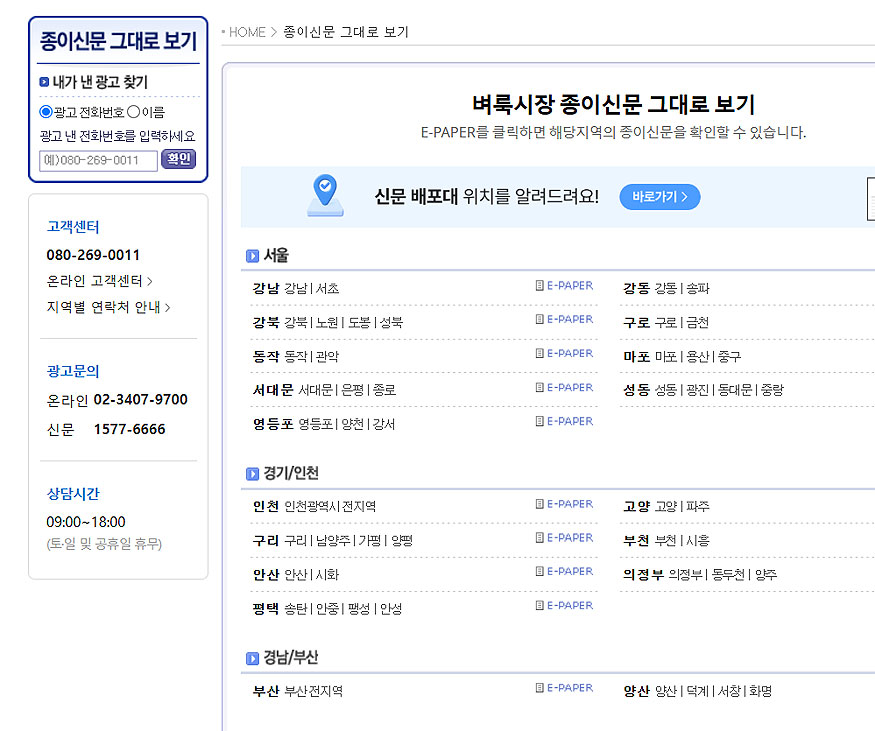875x731 pixels.
Task: Open E-PAPER for 인천 row
Action: point(564,504)
